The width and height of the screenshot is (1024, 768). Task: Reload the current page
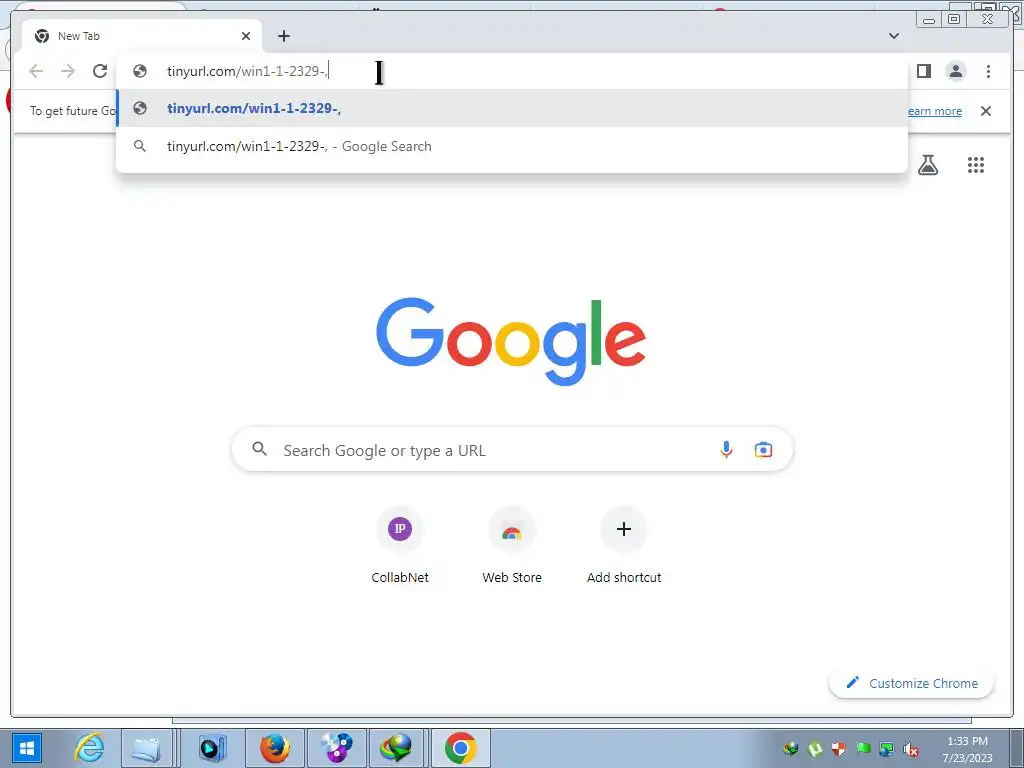[99, 71]
